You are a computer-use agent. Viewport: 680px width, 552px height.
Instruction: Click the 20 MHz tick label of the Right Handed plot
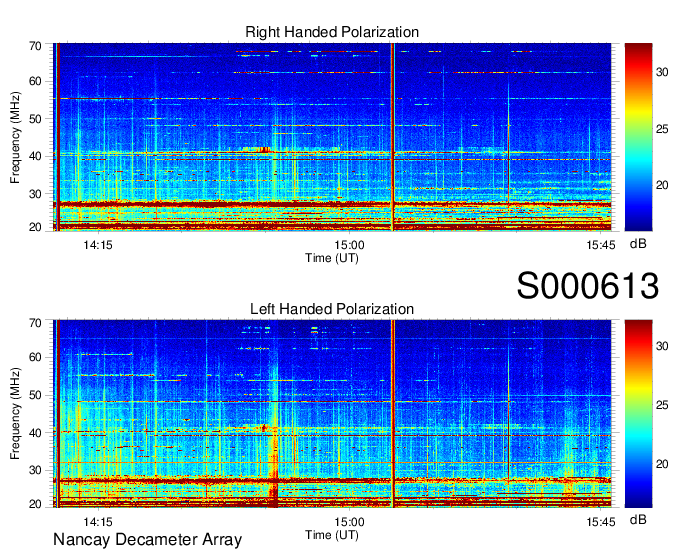click(35, 227)
